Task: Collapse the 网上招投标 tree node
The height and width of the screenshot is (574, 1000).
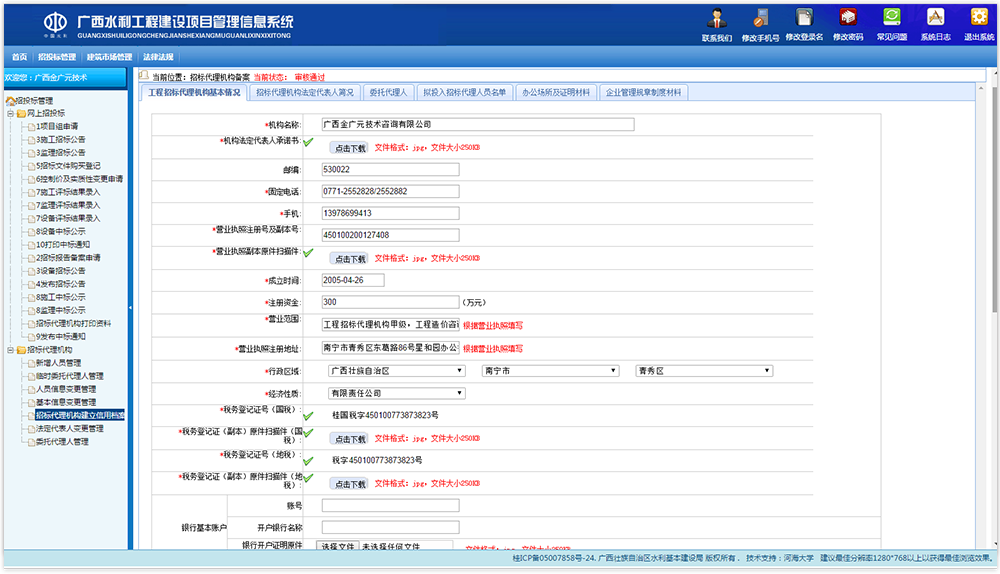Action: (10, 114)
